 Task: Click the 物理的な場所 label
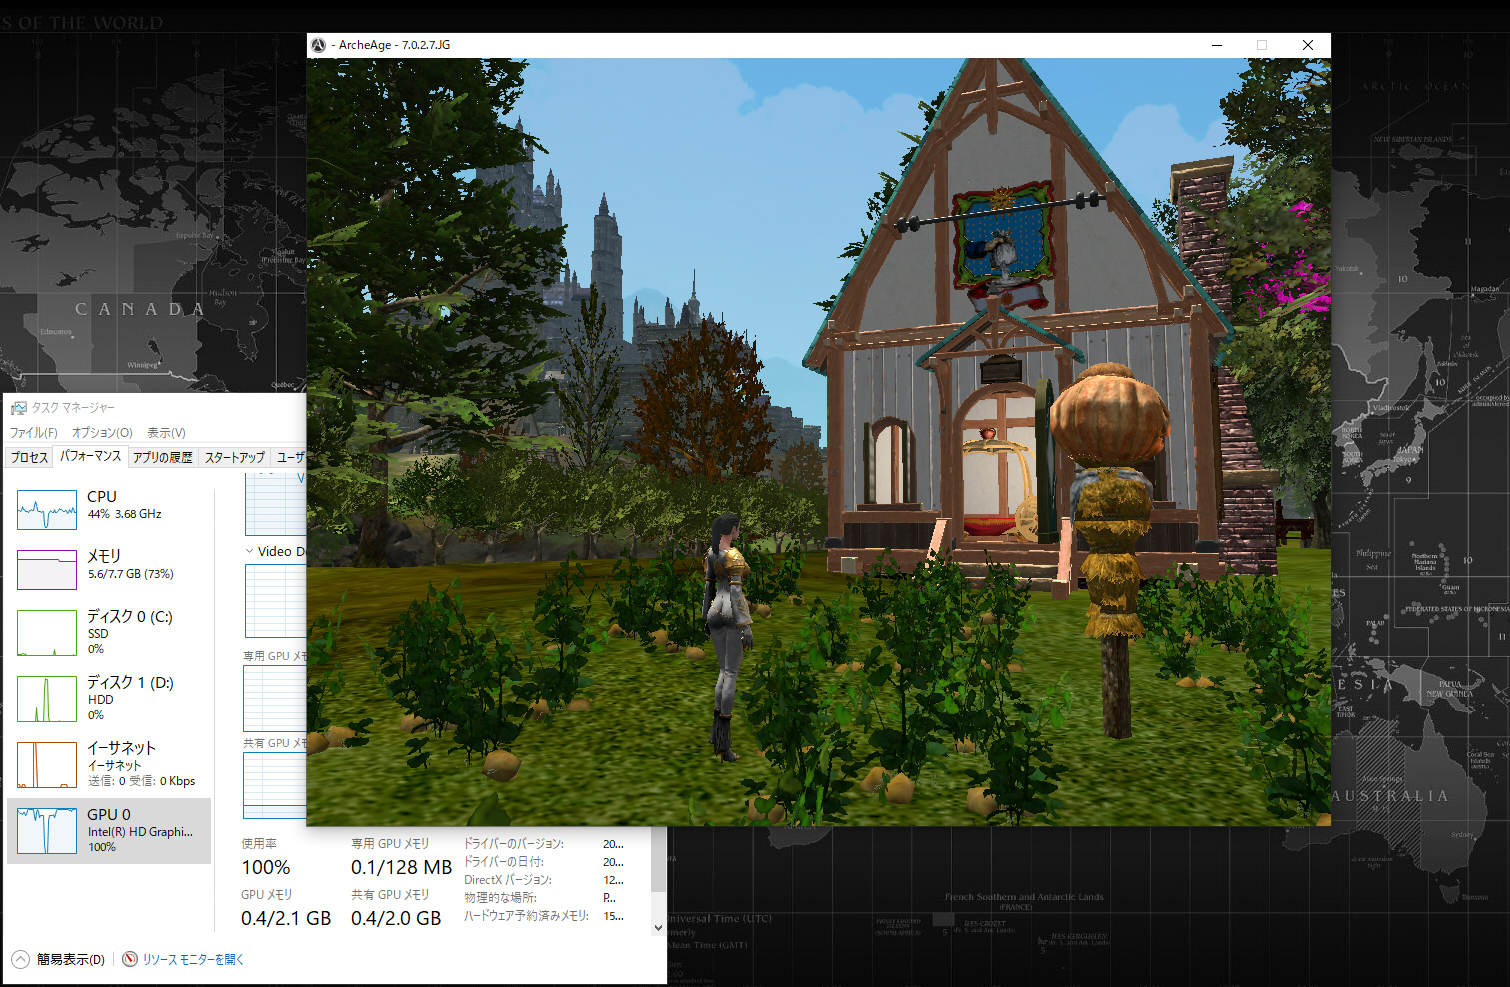tap(500, 898)
